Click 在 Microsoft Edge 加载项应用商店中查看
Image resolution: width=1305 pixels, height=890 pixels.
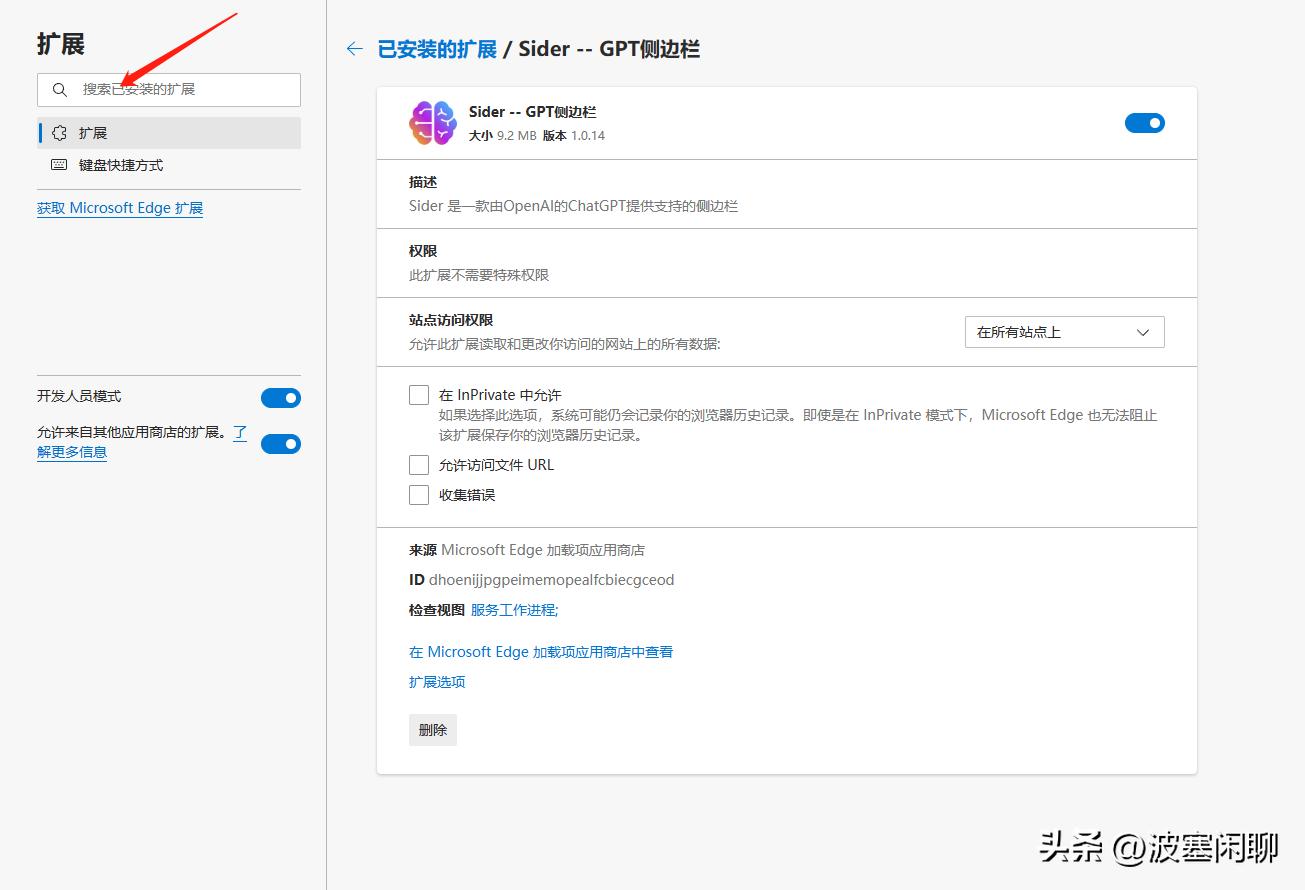(x=541, y=652)
